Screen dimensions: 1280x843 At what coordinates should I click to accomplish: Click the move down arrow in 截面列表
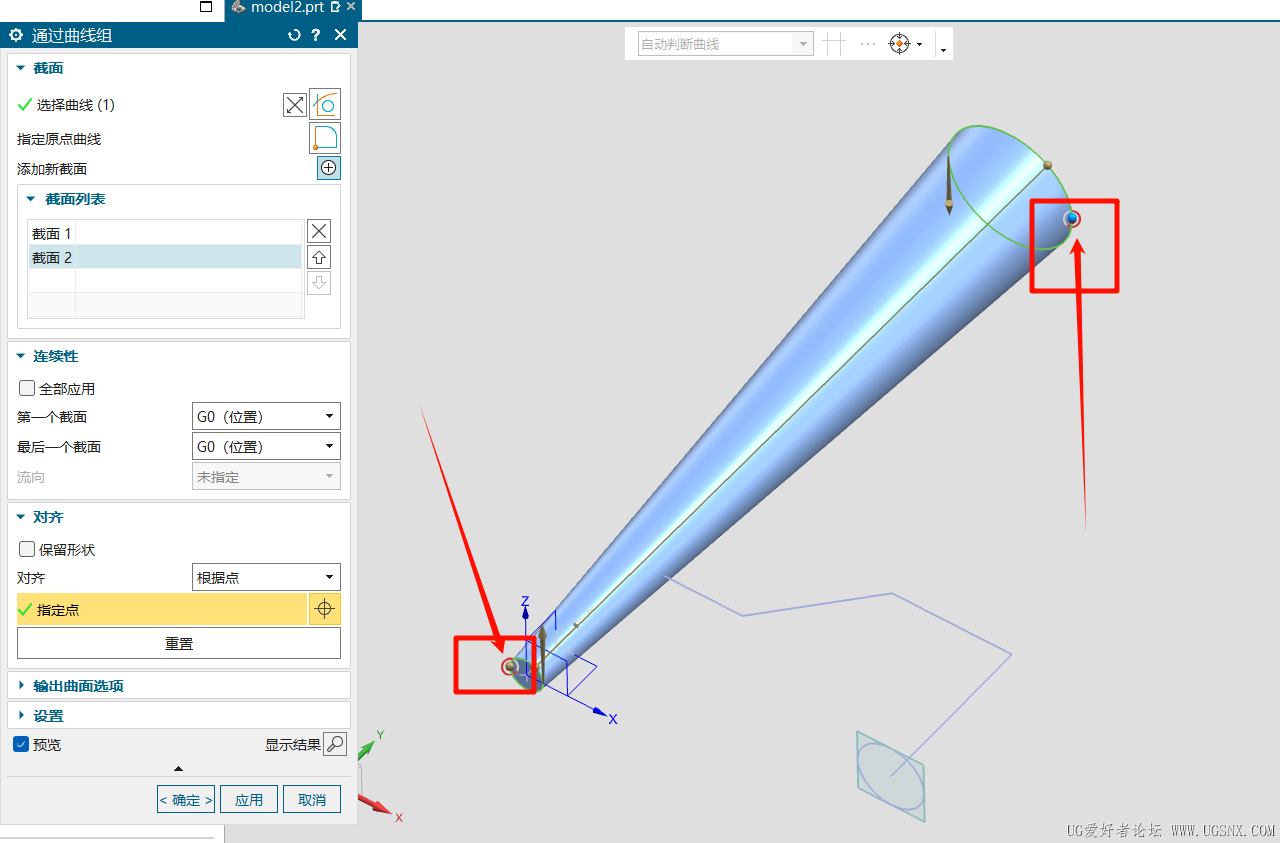click(319, 283)
